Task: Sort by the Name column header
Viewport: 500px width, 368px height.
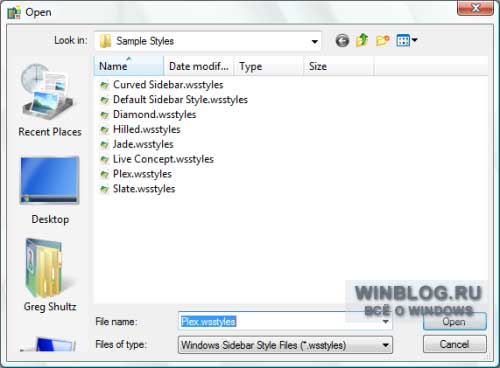Action: pyautogui.click(x=129, y=66)
